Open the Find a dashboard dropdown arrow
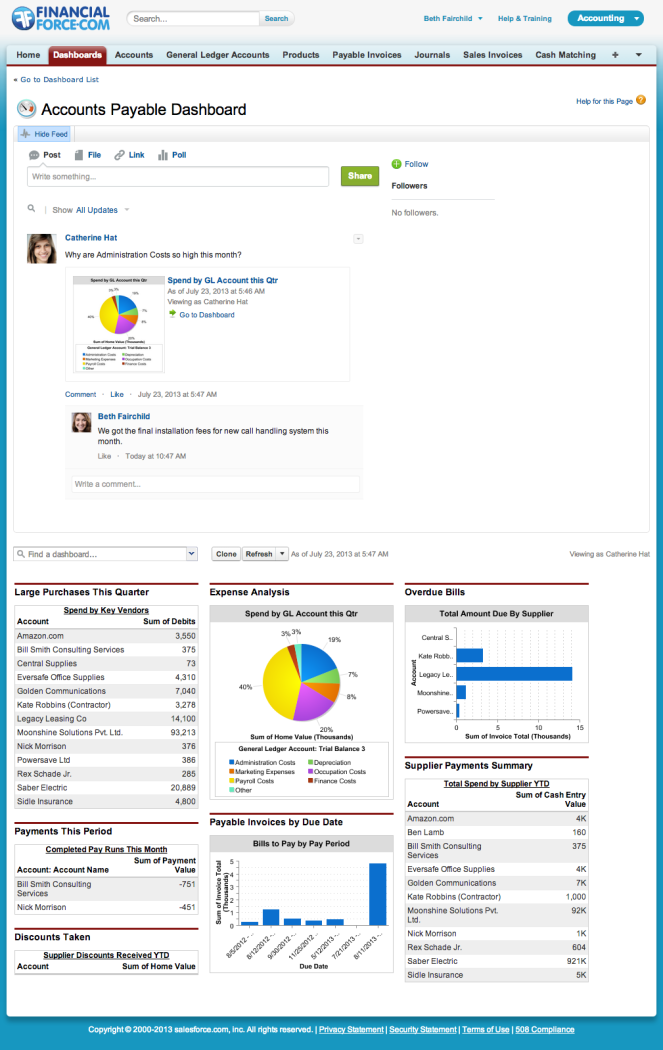 coord(192,554)
